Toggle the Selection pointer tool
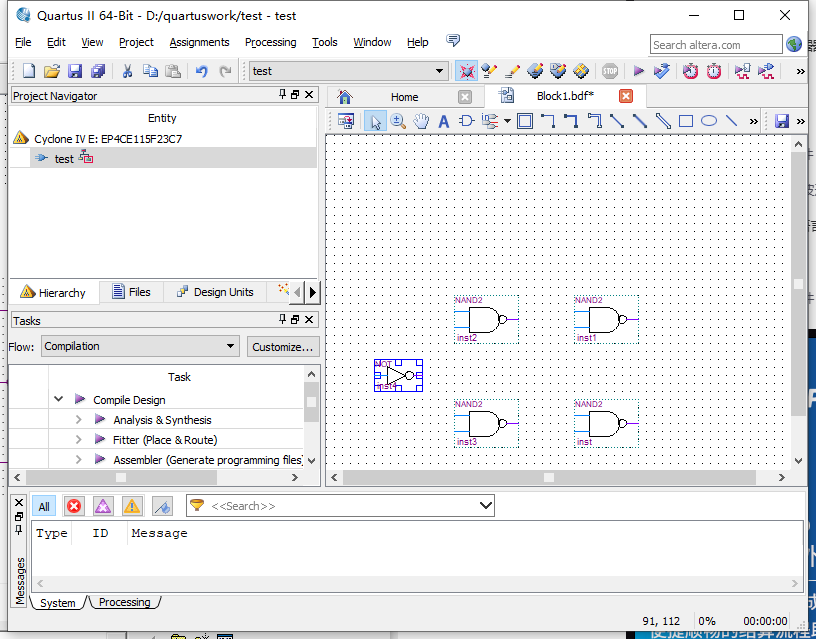The image size is (816, 639). pos(375,121)
